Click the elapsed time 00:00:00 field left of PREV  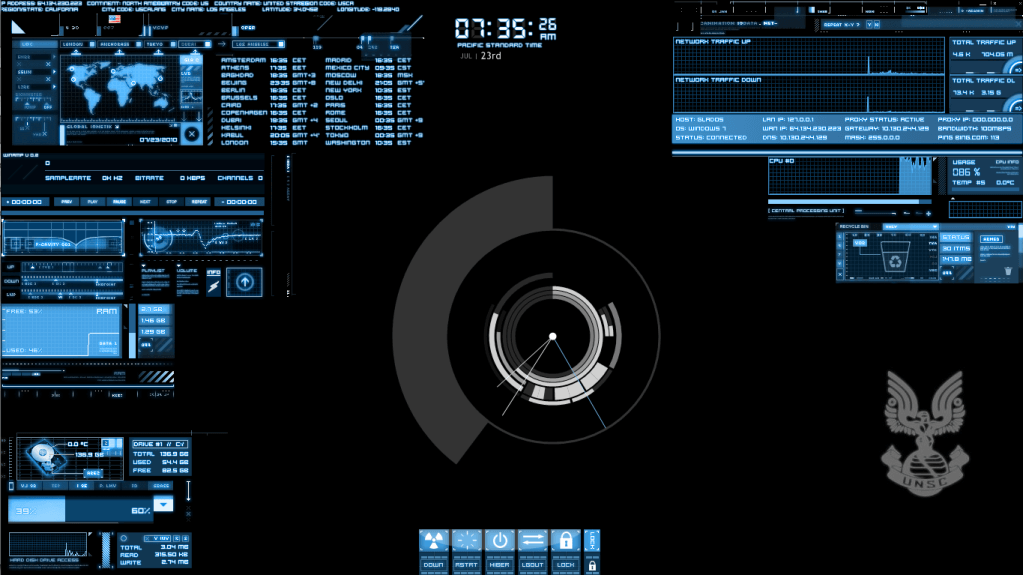coord(26,202)
